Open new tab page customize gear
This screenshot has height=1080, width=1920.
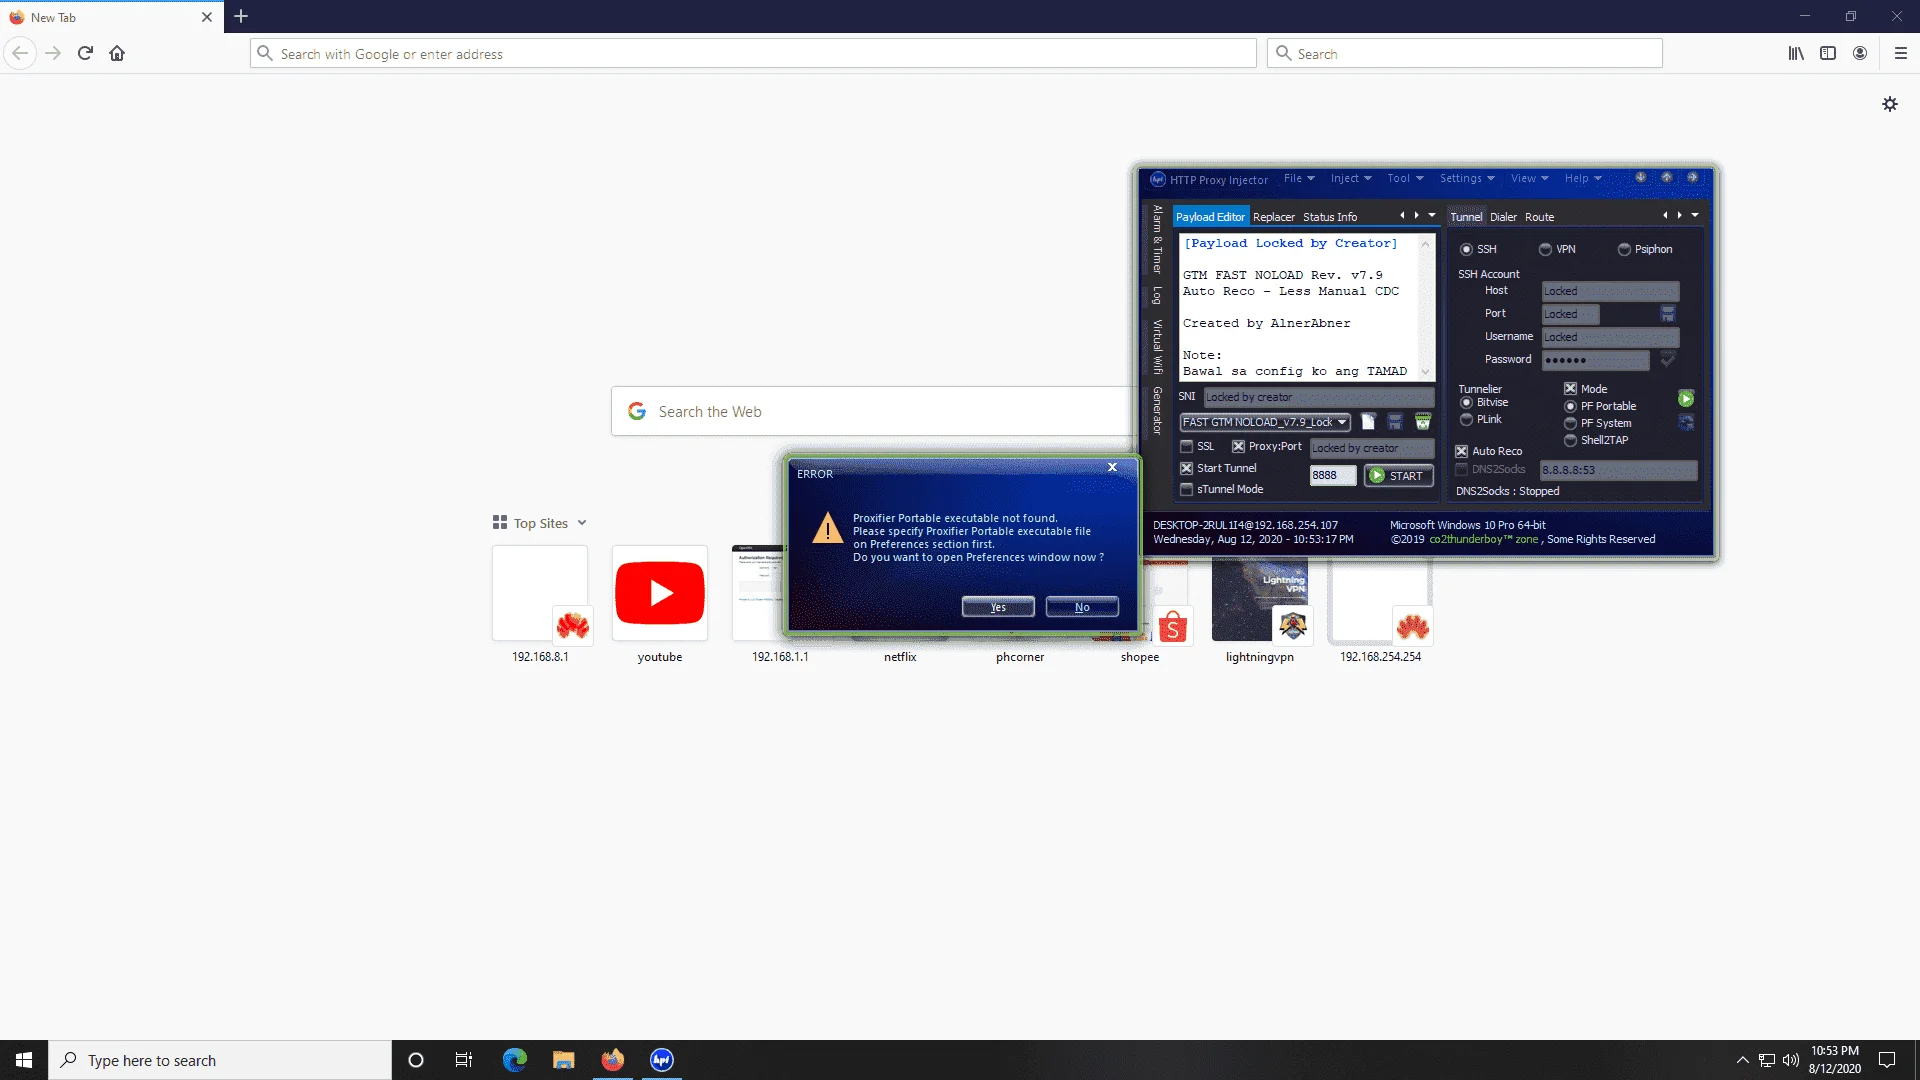click(x=1890, y=104)
